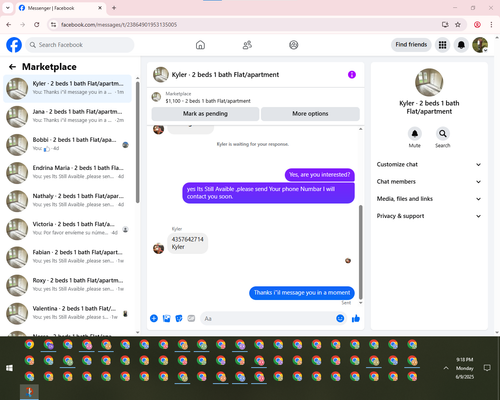
Task: Select the Messenger | Facebook tab
Action: (61, 8)
